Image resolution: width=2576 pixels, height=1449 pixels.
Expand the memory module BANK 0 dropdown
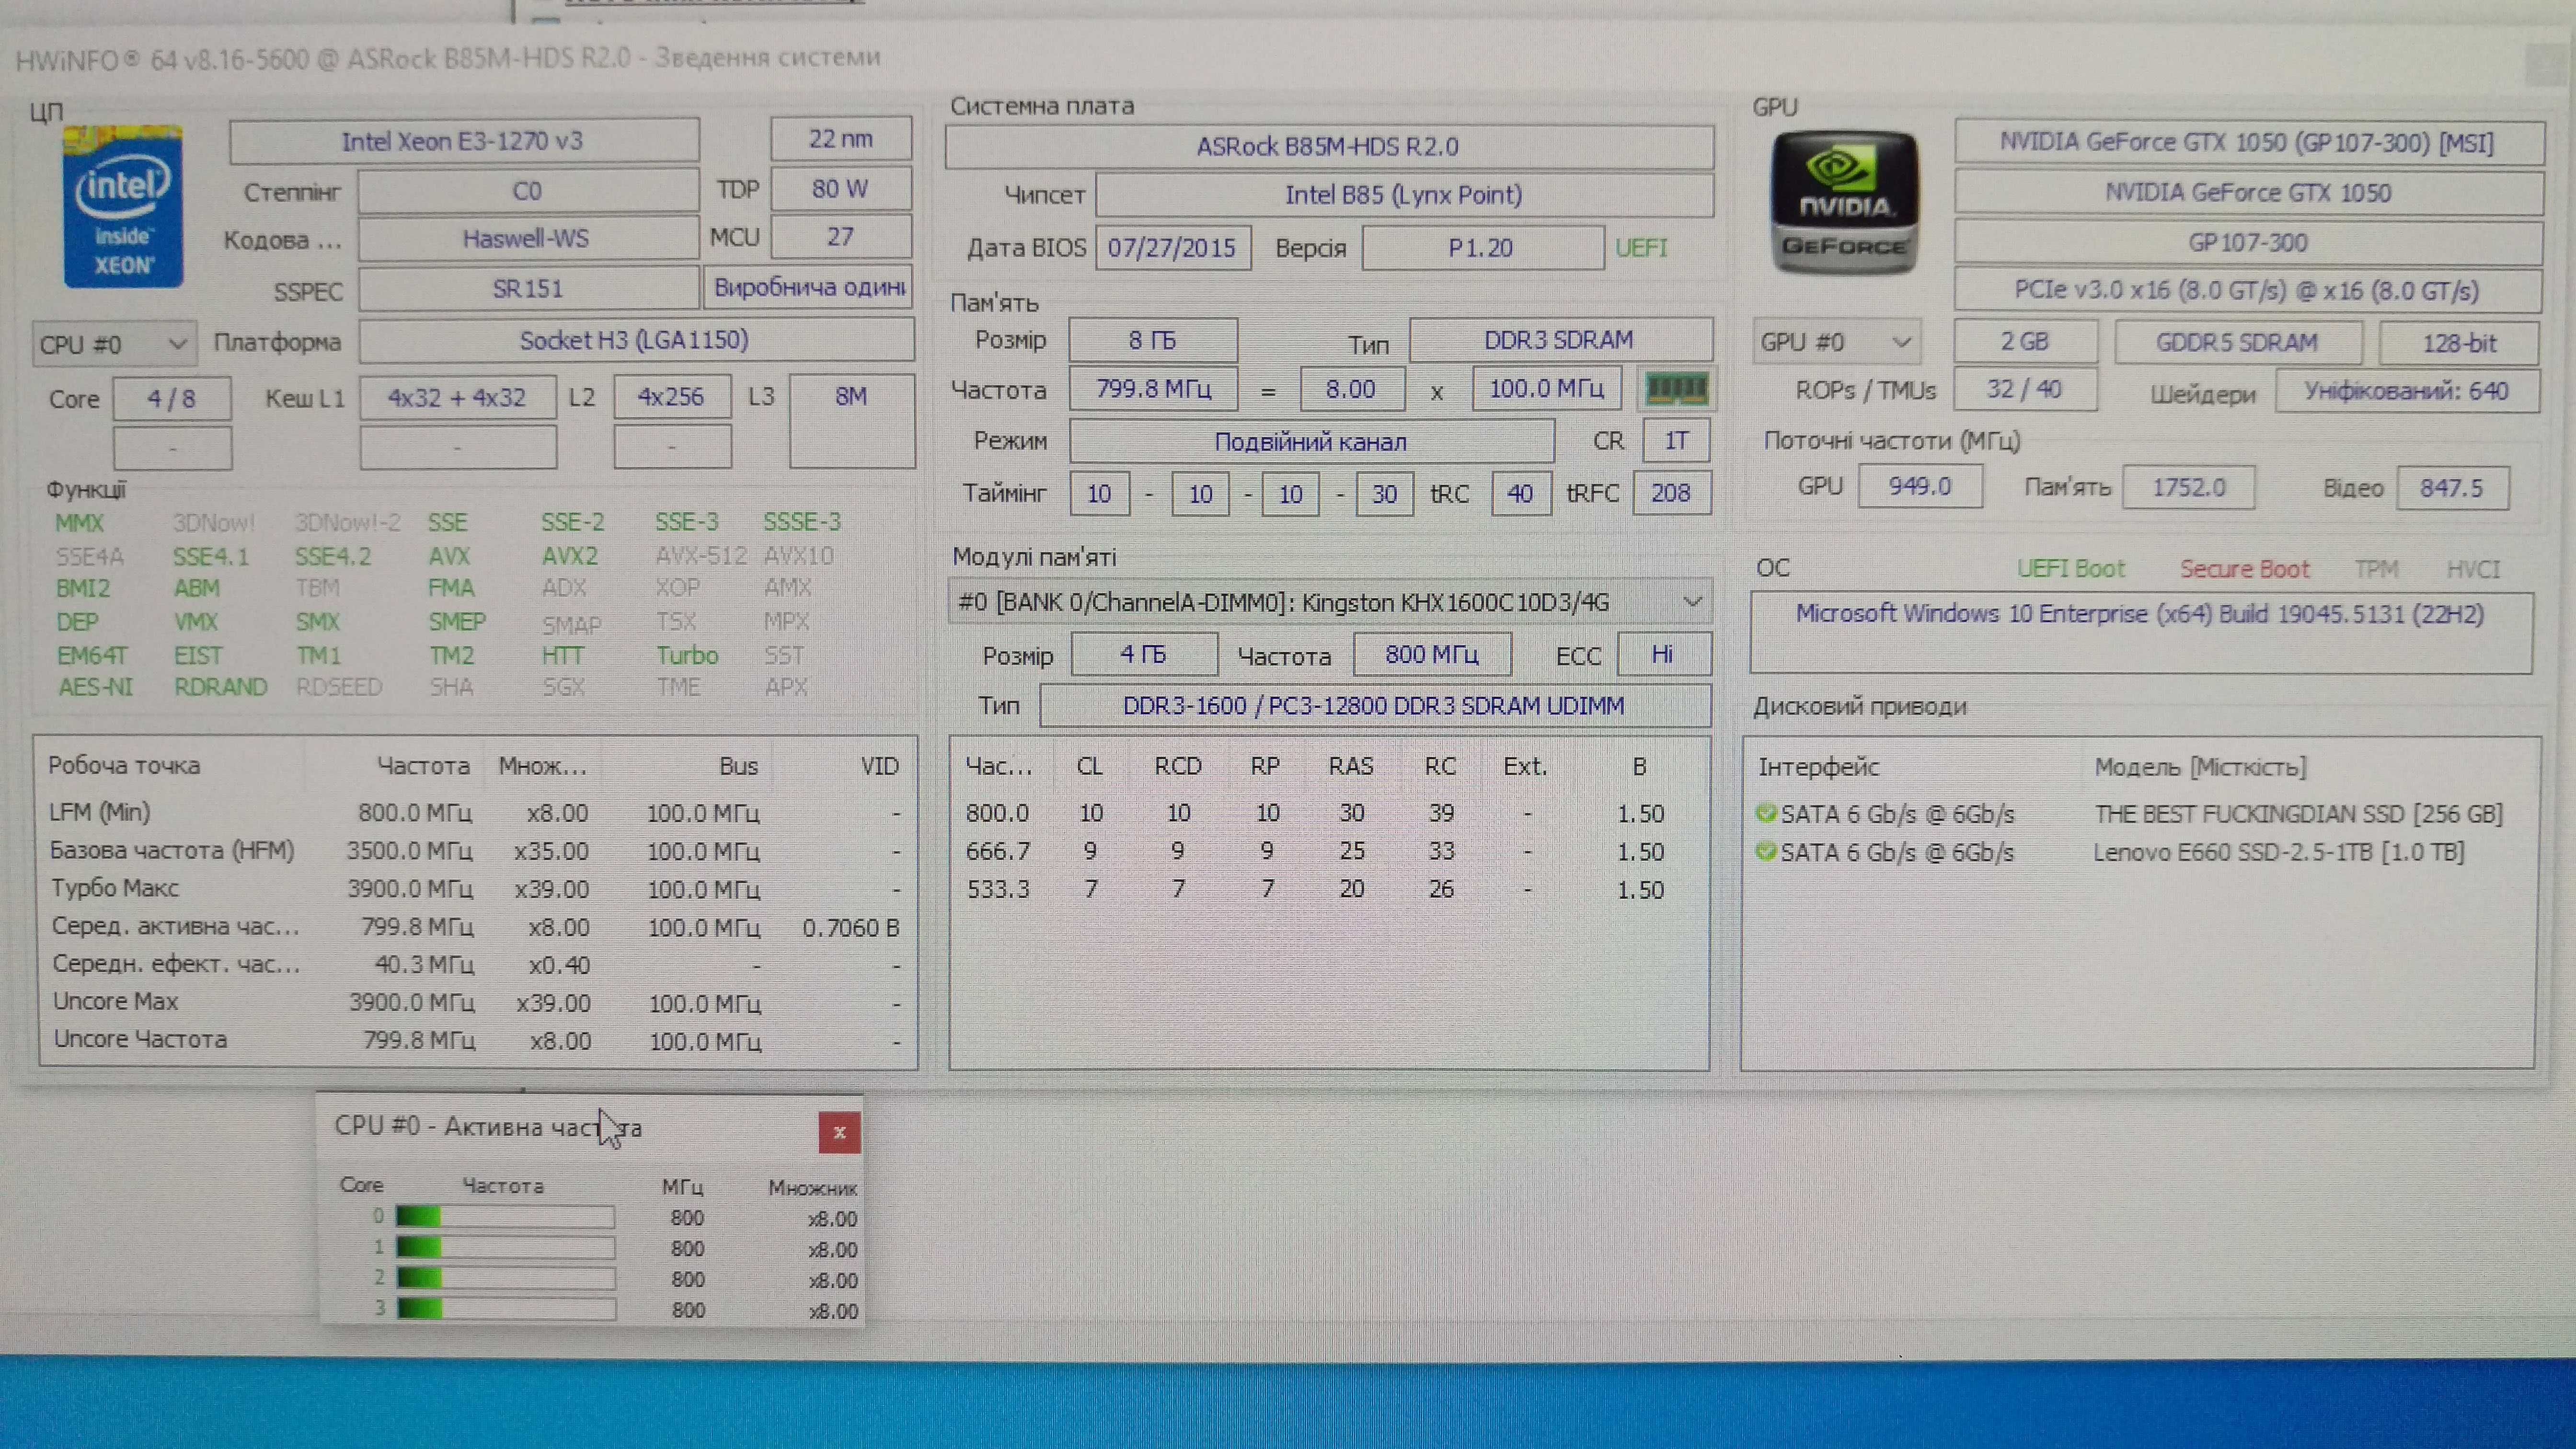(x=1330, y=602)
